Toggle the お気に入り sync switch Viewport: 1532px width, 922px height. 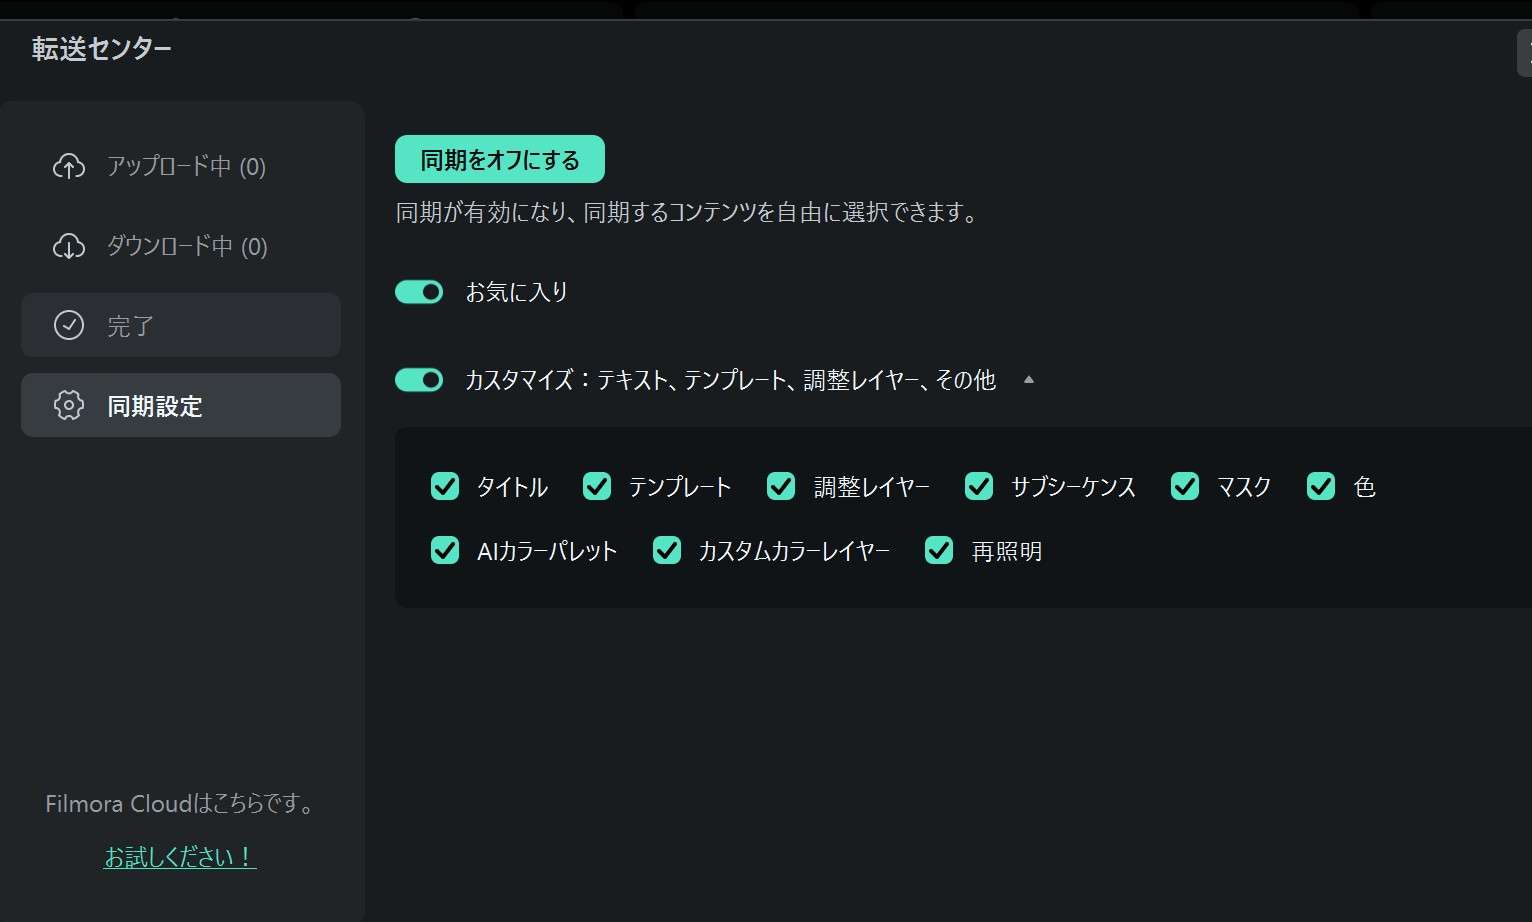point(419,292)
